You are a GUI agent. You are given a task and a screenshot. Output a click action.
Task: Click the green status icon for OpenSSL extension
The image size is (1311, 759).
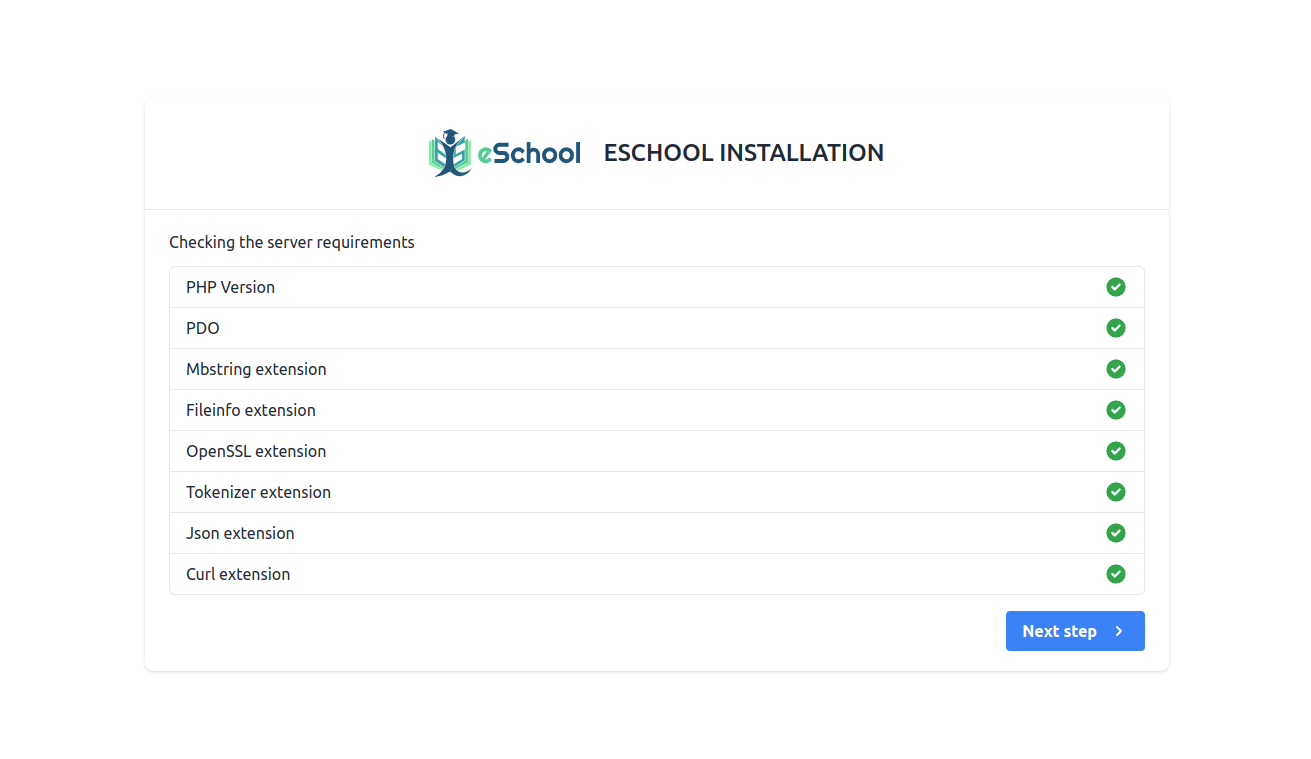(x=1116, y=451)
